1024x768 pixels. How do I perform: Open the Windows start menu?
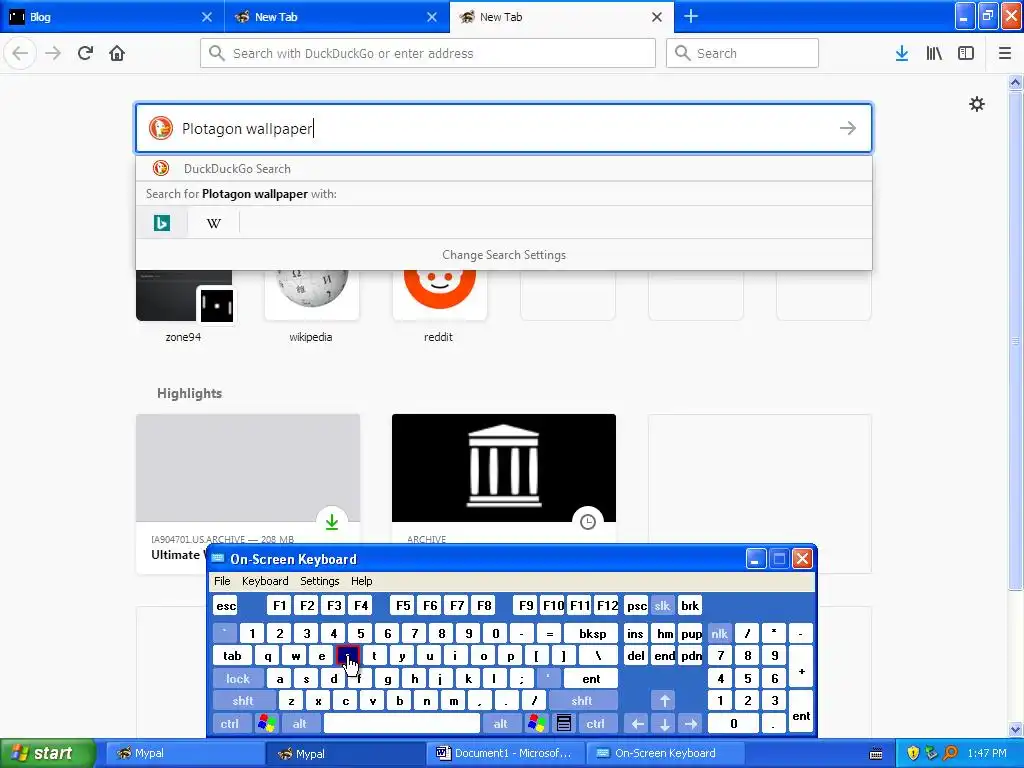point(47,753)
